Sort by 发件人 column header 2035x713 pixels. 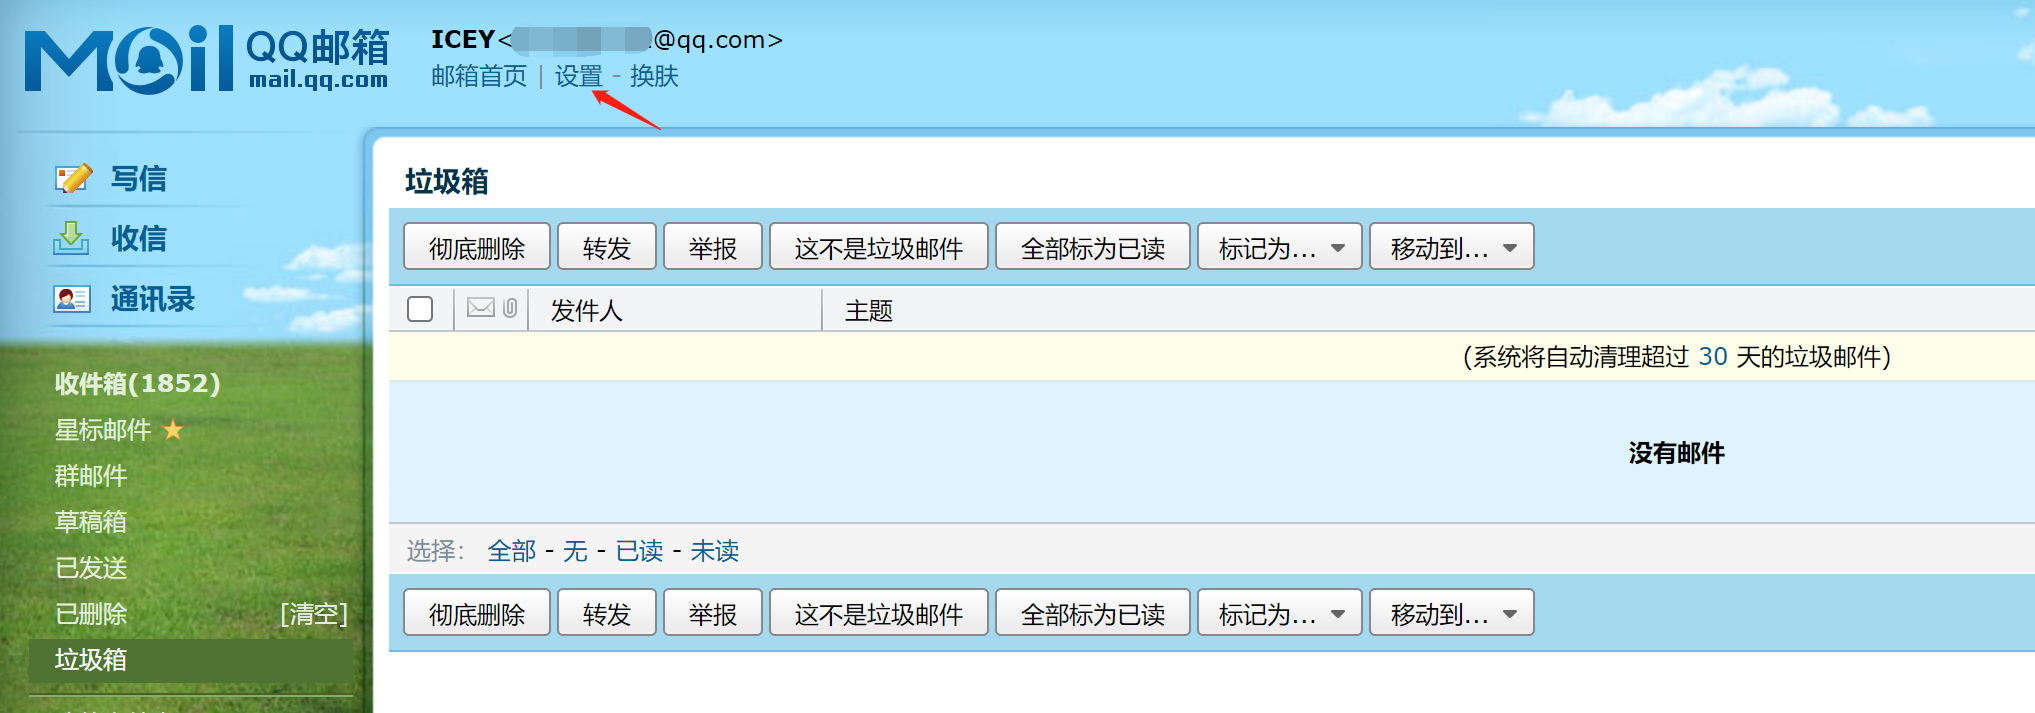(x=587, y=311)
